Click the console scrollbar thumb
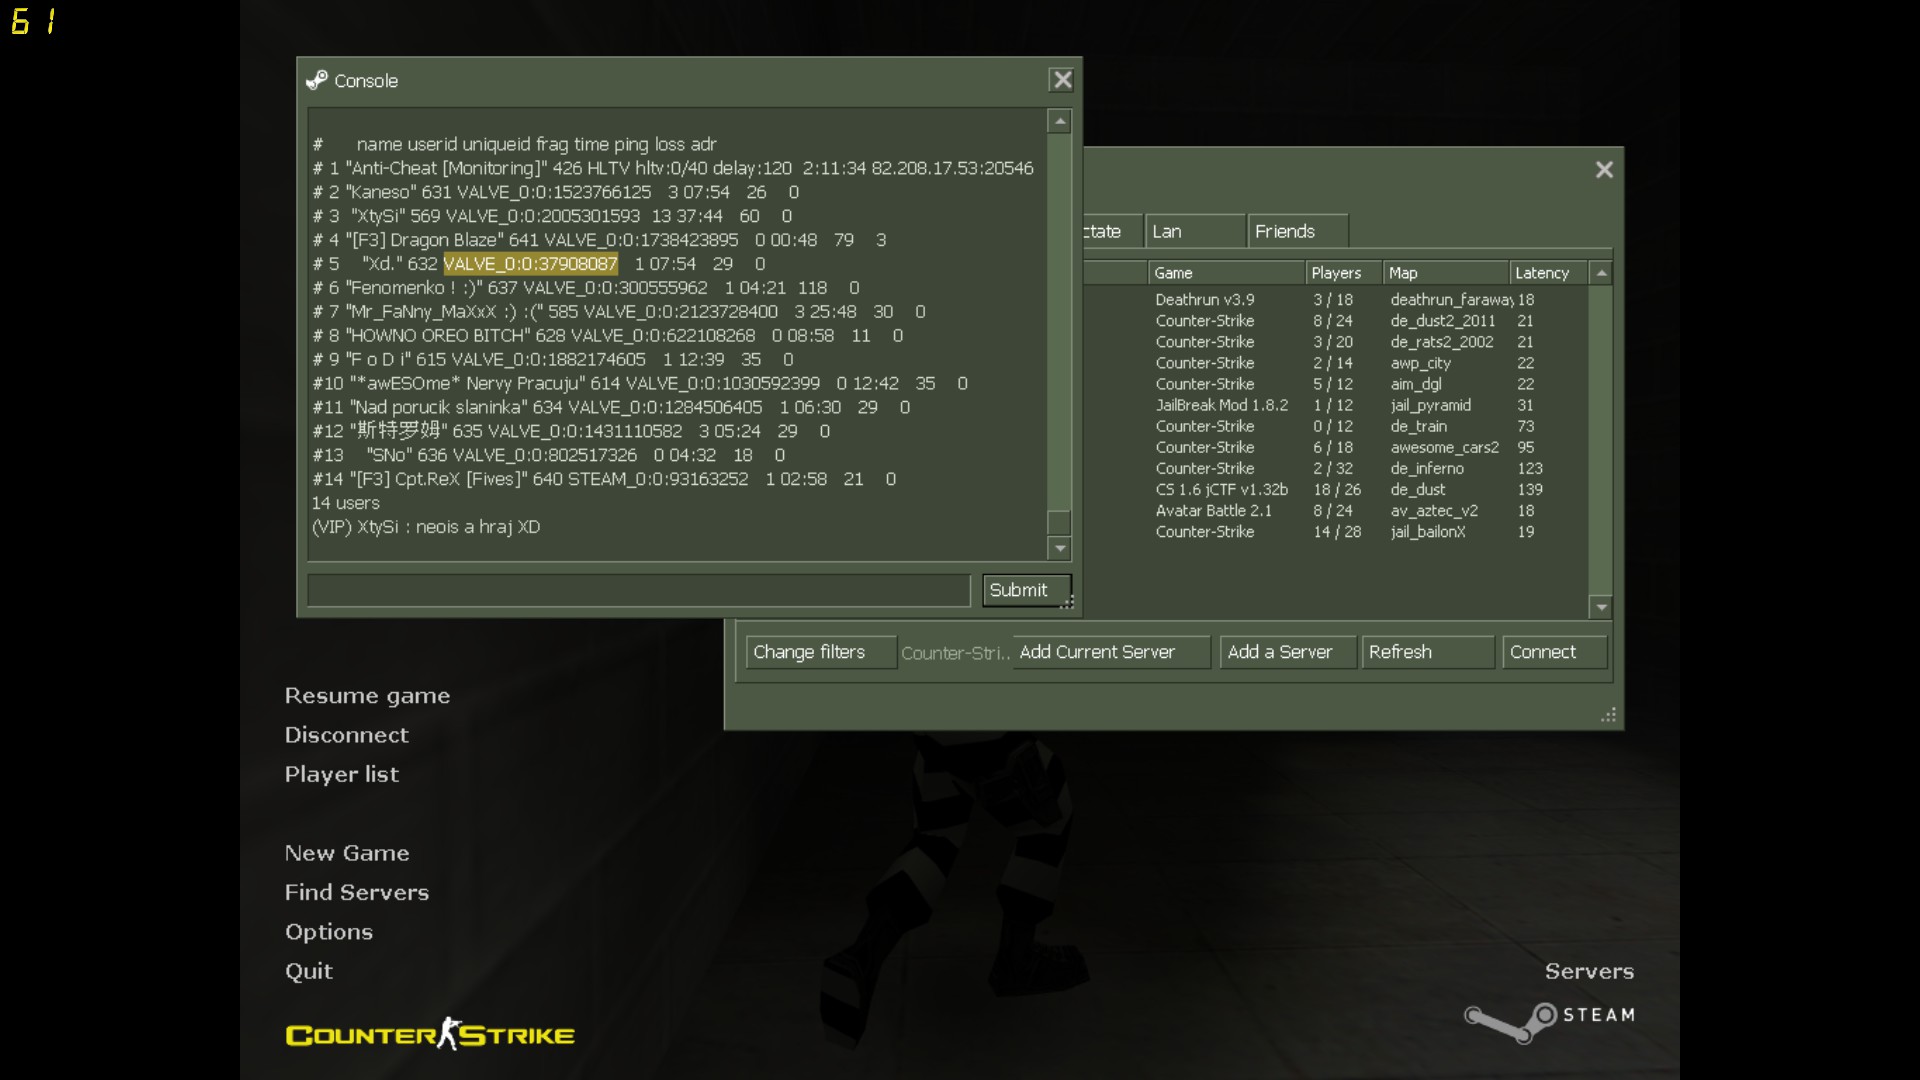Image resolution: width=1920 pixels, height=1080 pixels. click(1059, 522)
